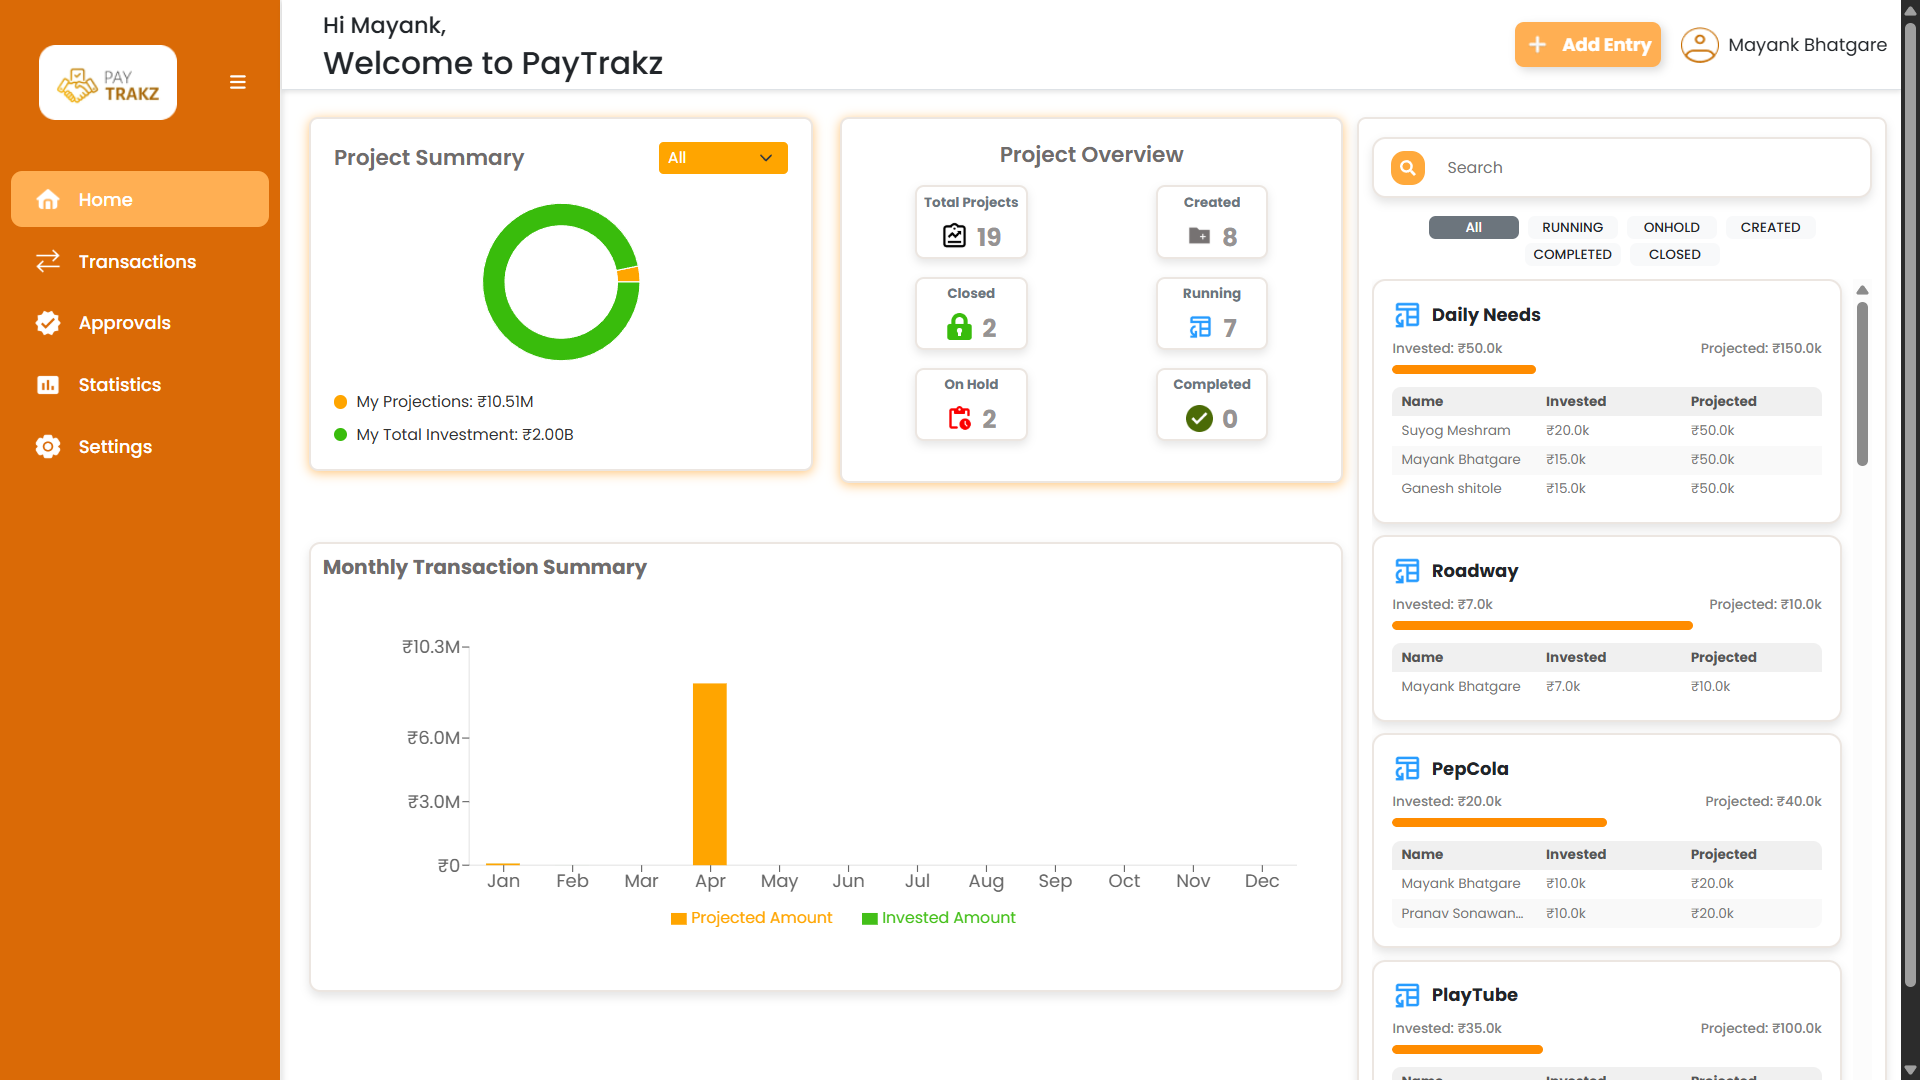Click the Completed green checkmark icon
Viewport: 1920px width, 1080px height.
[x=1199, y=418]
